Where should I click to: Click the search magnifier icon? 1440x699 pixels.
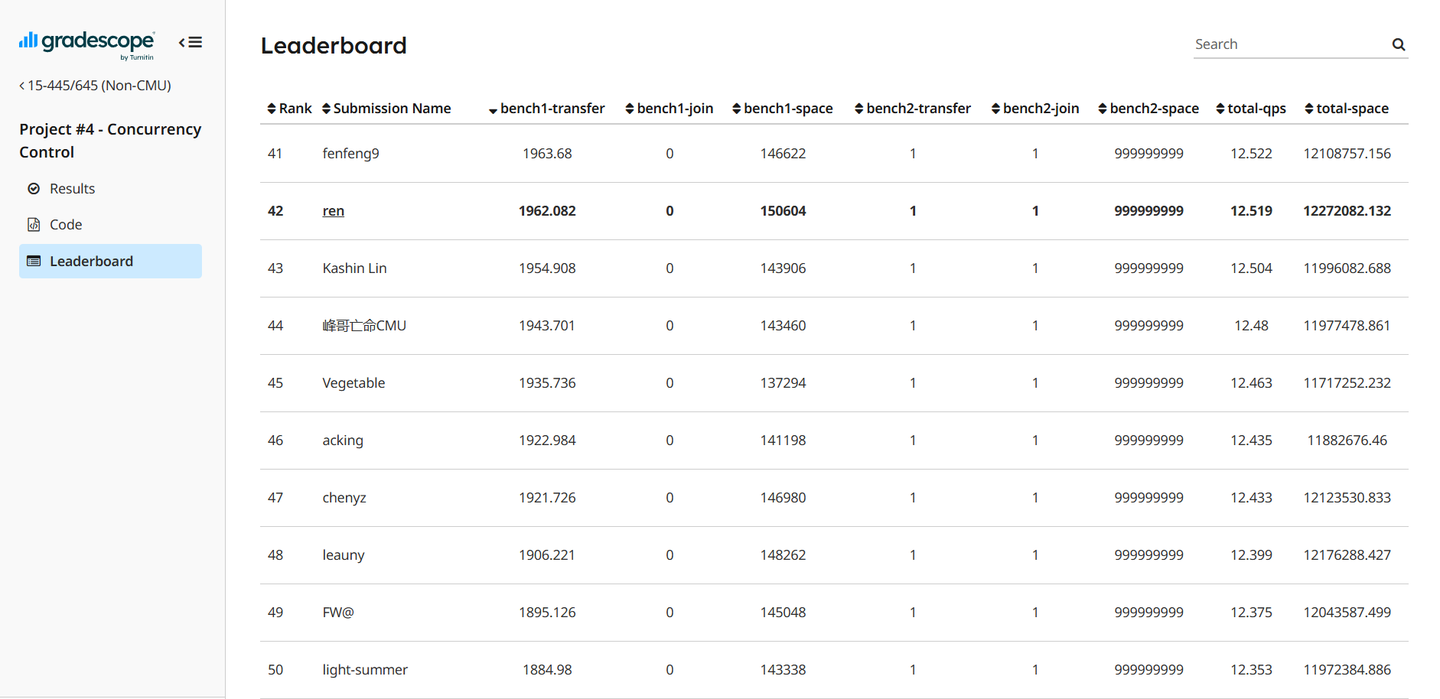(x=1398, y=44)
